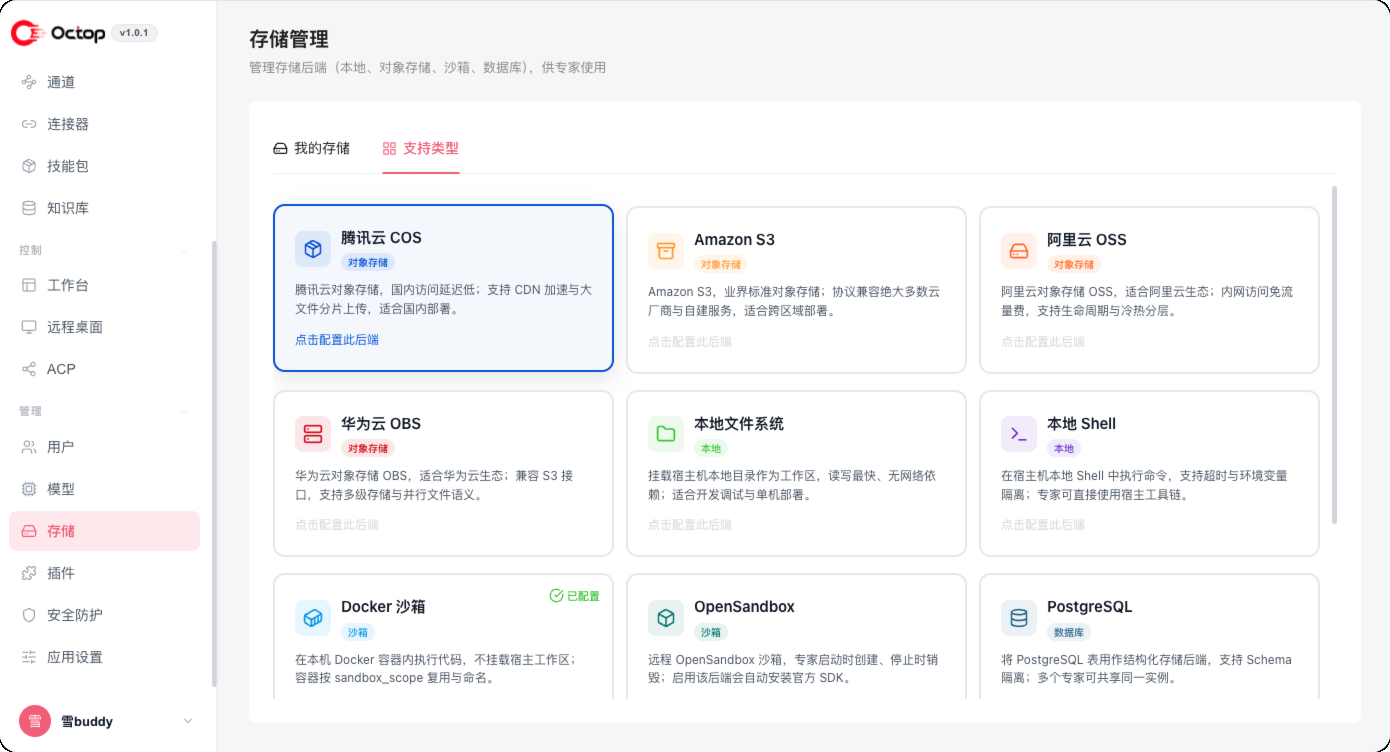Click the 雪buddy user avatar
This screenshot has width=1390, height=752.
click(35, 721)
